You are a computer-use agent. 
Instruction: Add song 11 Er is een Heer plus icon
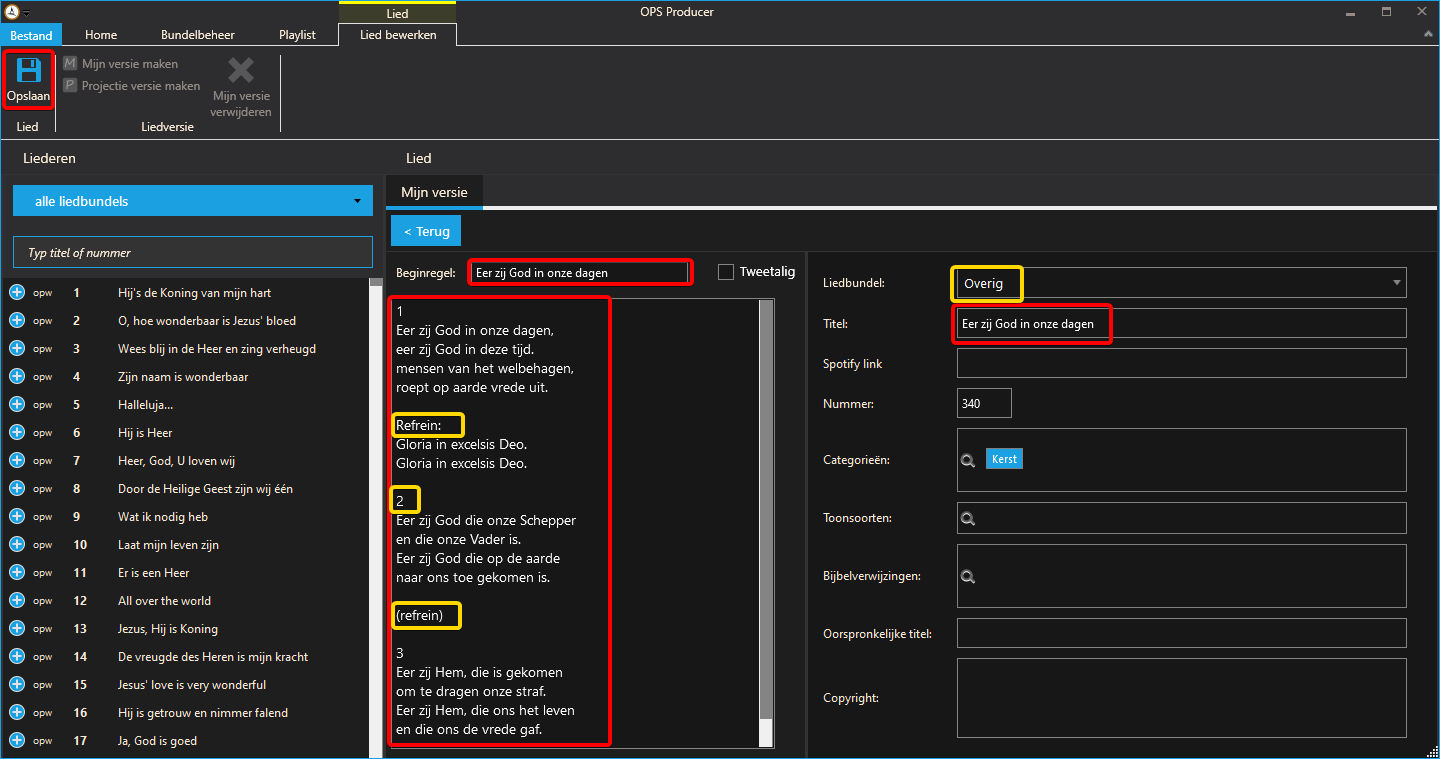pyautogui.click(x=17, y=573)
